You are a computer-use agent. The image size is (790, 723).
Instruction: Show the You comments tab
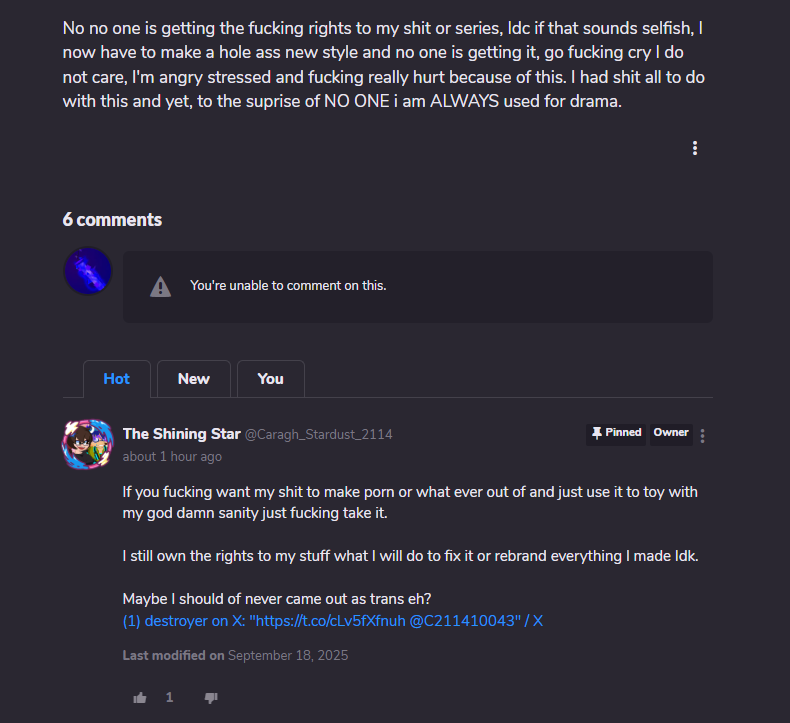(x=270, y=379)
